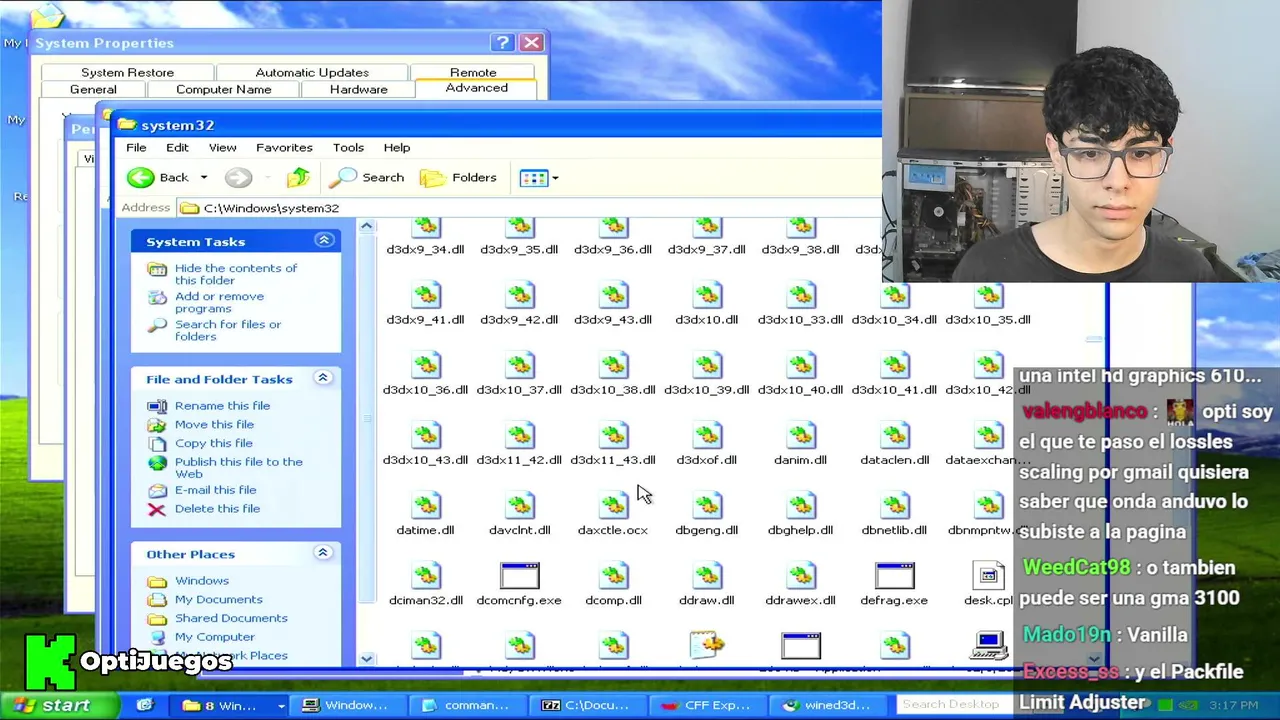This screenshot has width=1280, height=720.
Task: Select the d3dx10_39.dll file icon
Action: [707, 366]
